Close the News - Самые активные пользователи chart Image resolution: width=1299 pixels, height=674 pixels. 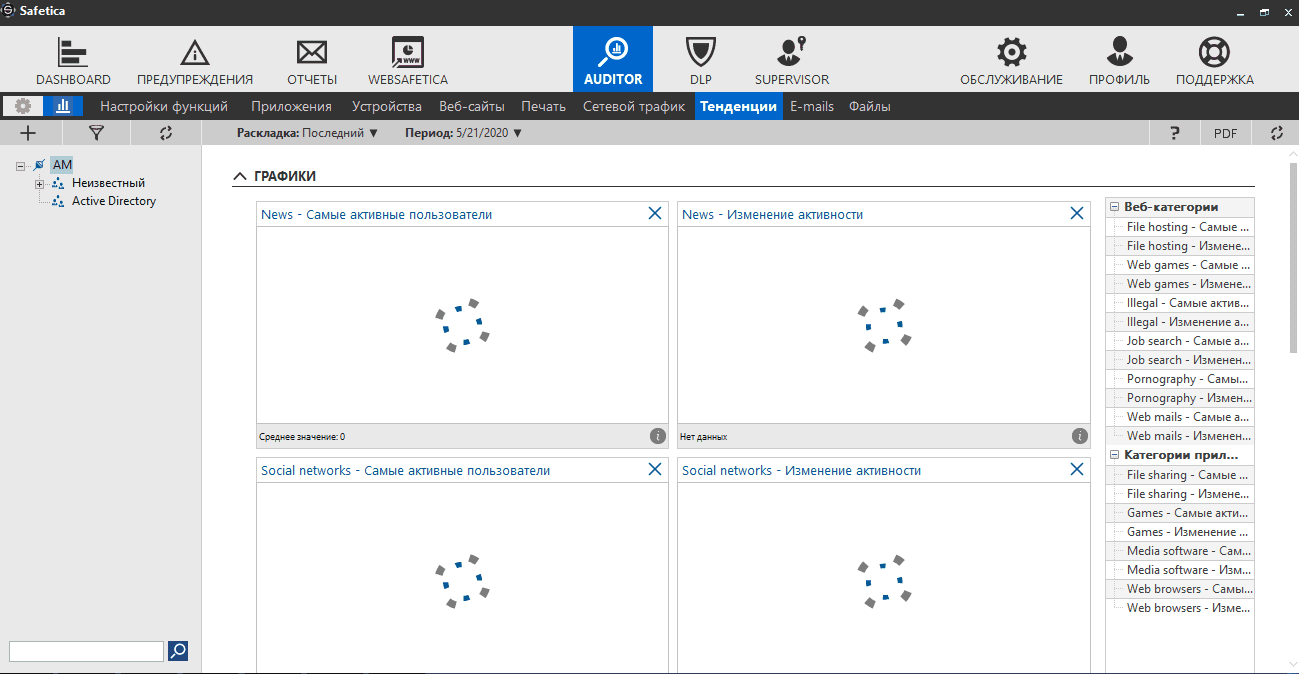[655, 213]
